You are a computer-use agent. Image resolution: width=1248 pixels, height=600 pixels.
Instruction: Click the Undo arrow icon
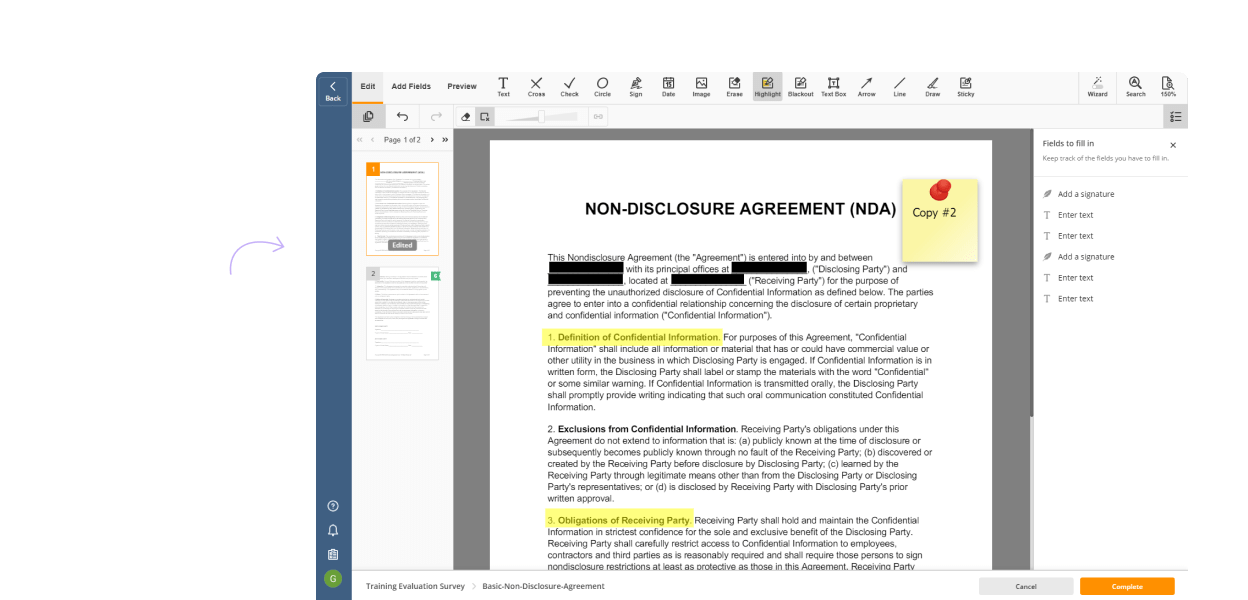coord(402,117)
